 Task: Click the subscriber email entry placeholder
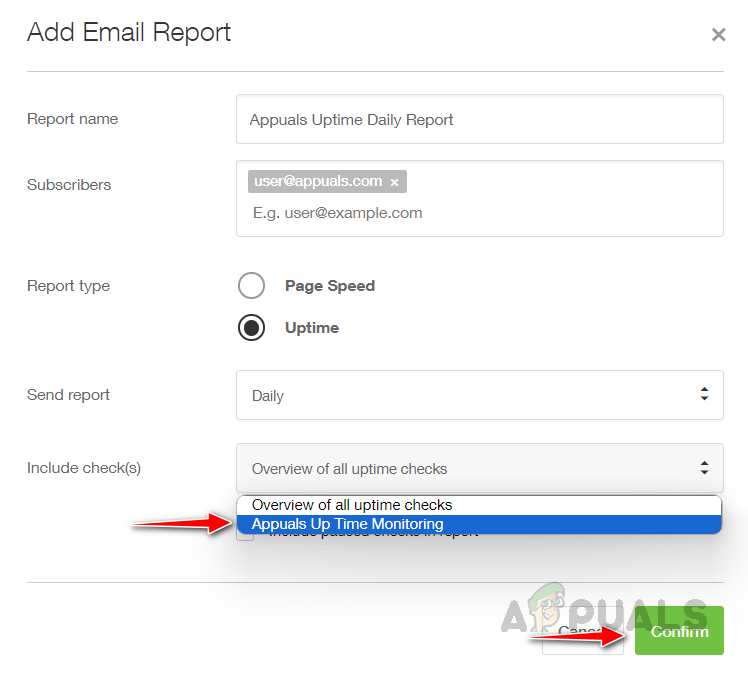(337, 213)
